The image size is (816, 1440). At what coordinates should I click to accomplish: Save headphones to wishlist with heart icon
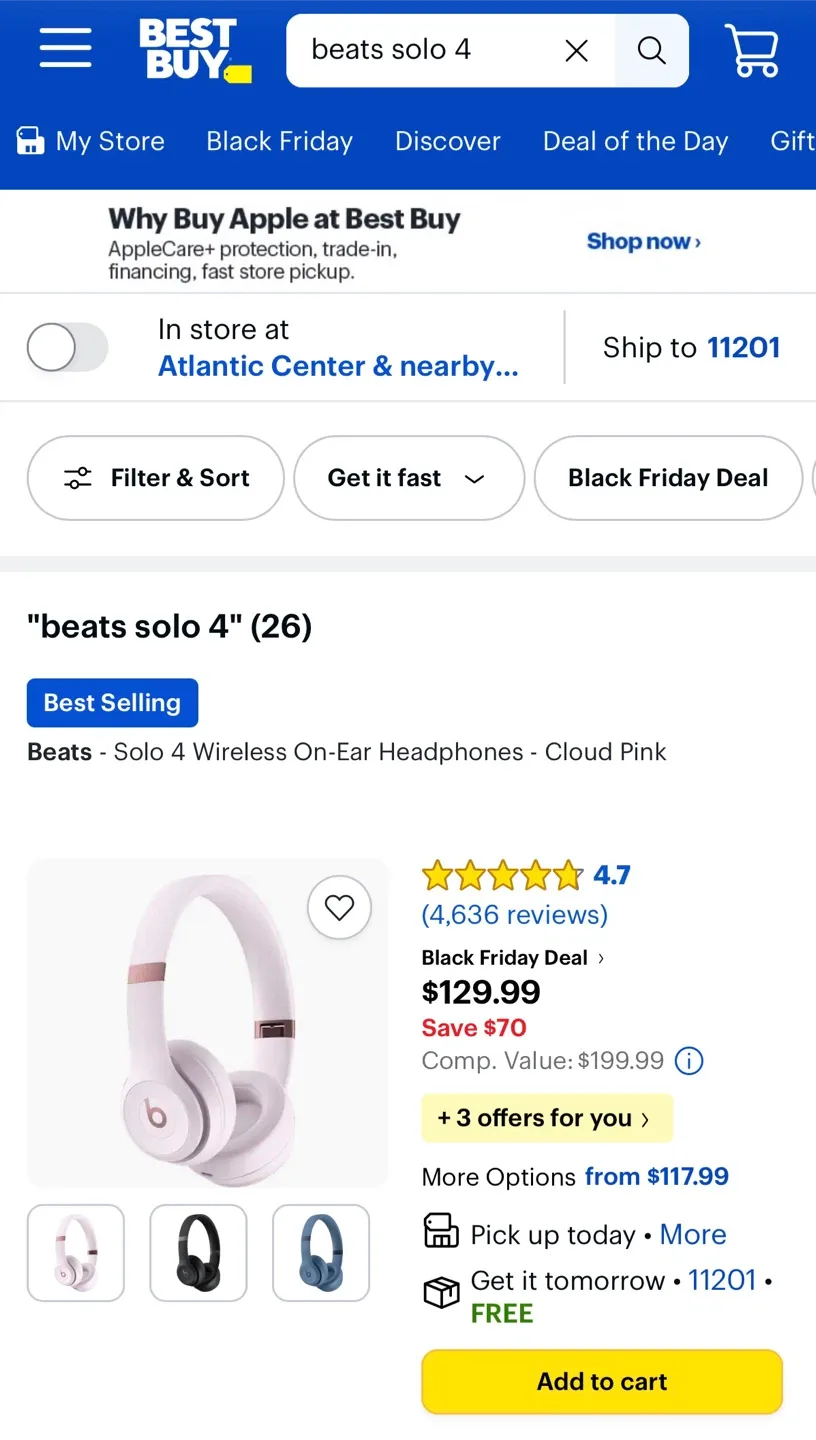tap(339, 907)
